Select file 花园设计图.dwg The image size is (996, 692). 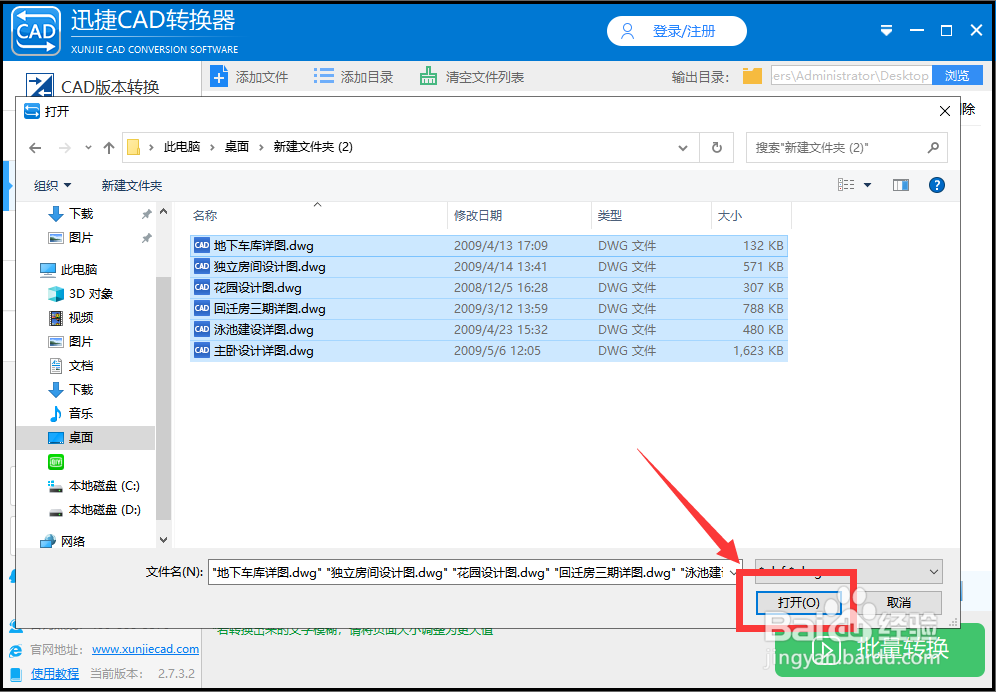coord(488,287)
